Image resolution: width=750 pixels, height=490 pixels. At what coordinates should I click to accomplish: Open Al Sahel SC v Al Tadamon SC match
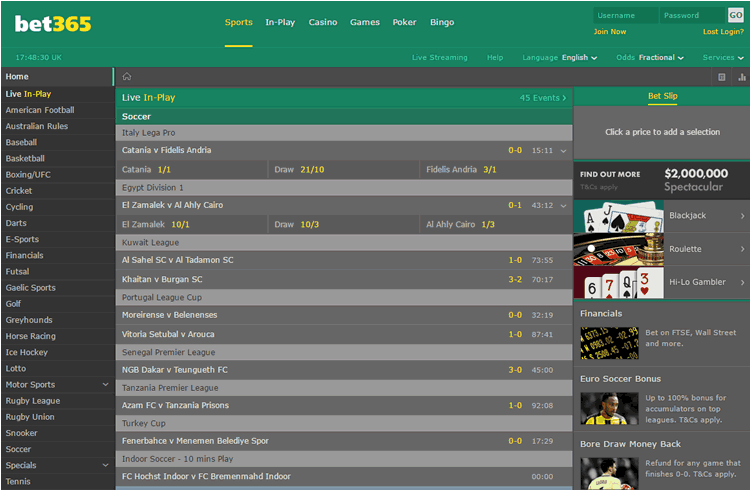coord(344,260)
